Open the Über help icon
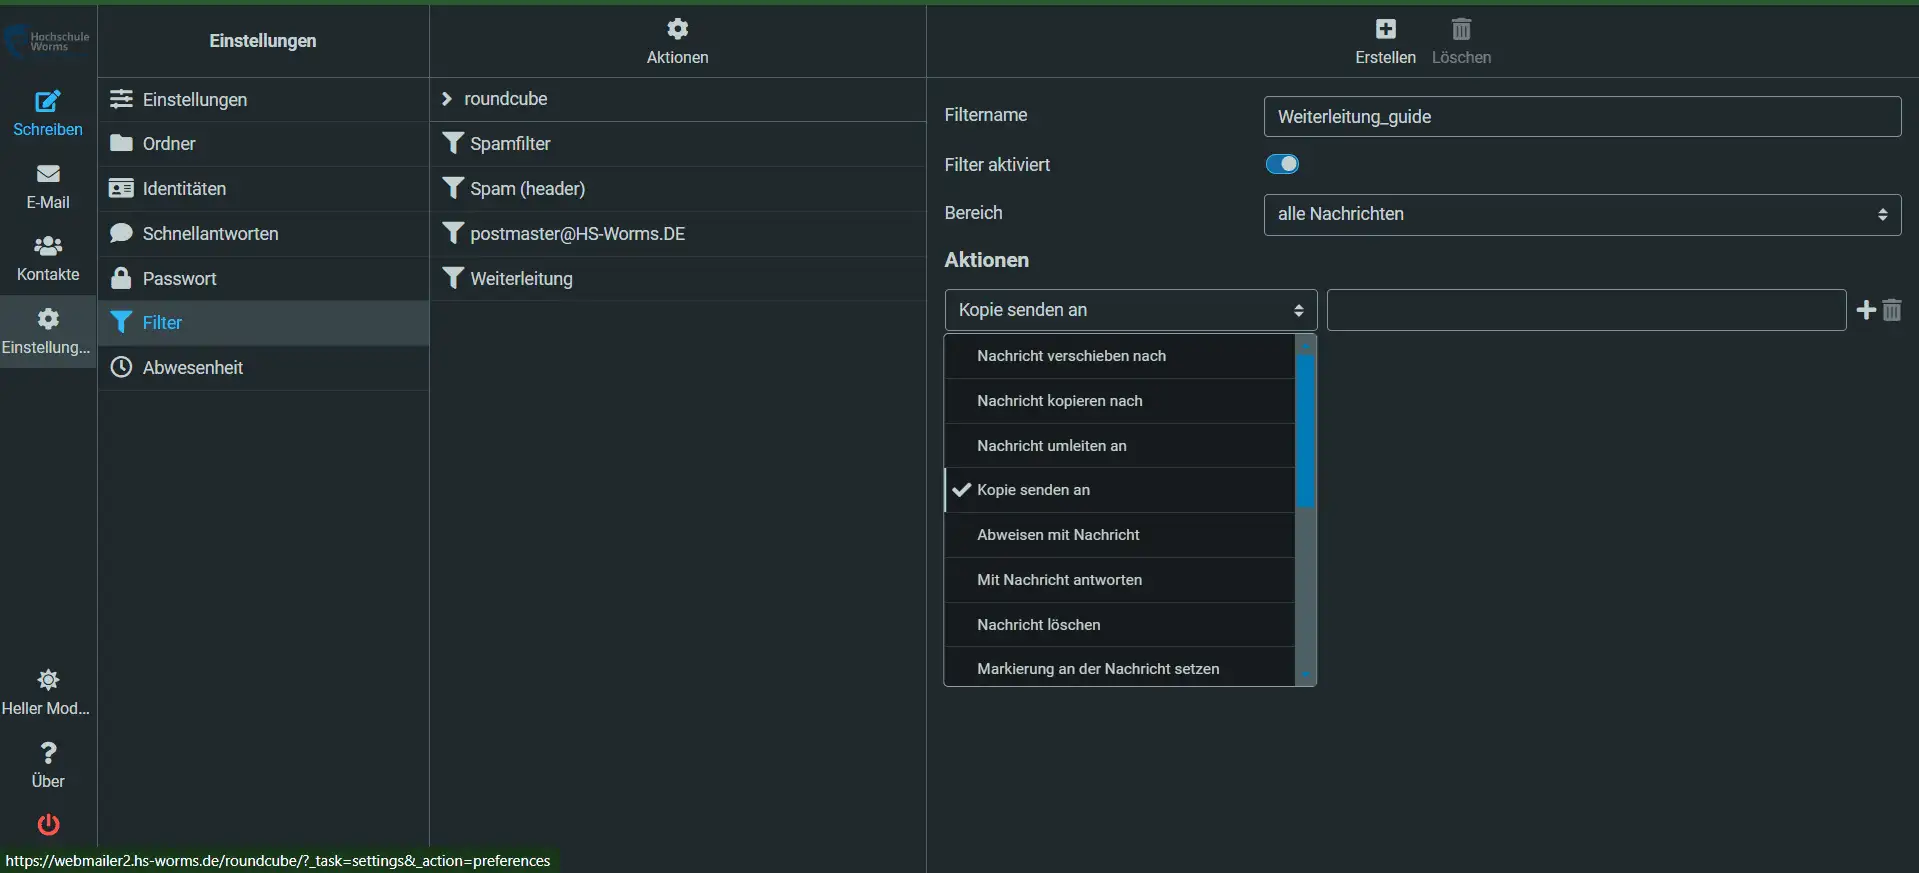Image resolution: width=1919 pixels, height=873 pixels. coord(47,753)
